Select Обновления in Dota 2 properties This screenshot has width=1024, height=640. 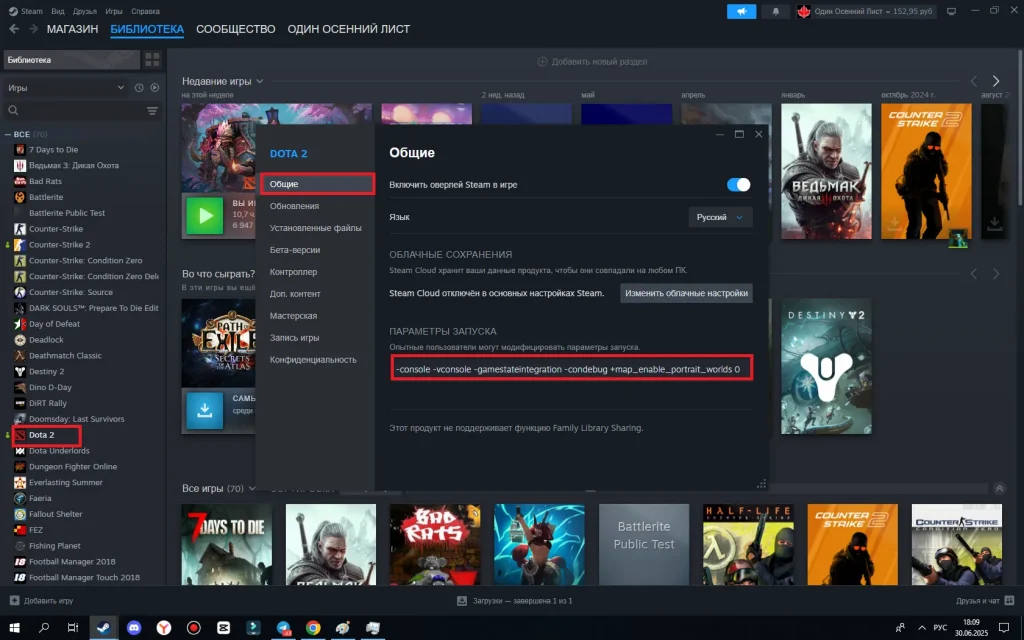point(295,206)
